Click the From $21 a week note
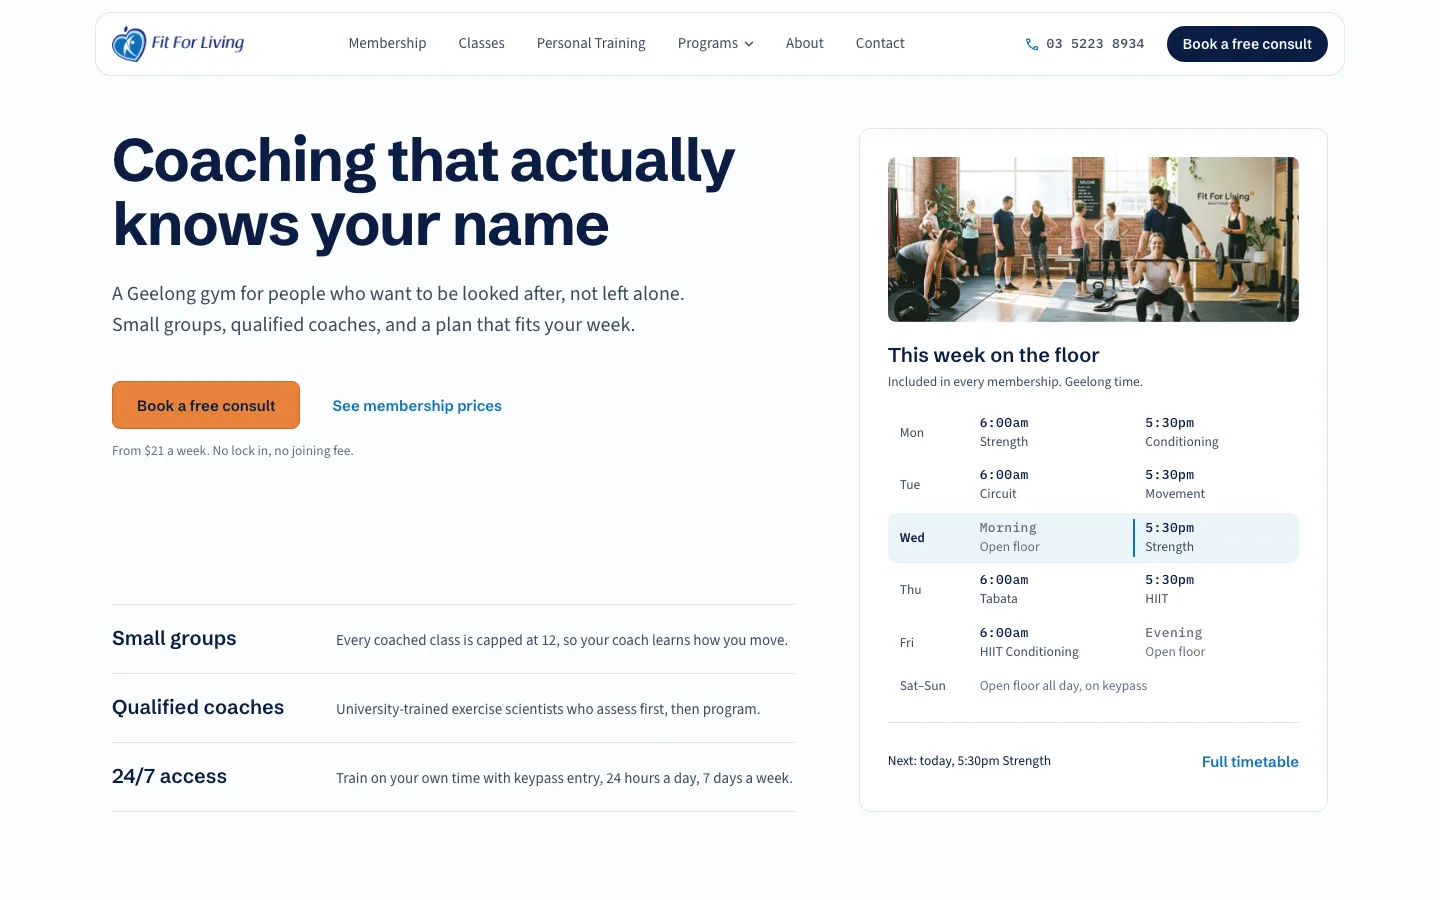Viewport: 1440px width, 900px height. pyautogui.click(x=233, y=451)
